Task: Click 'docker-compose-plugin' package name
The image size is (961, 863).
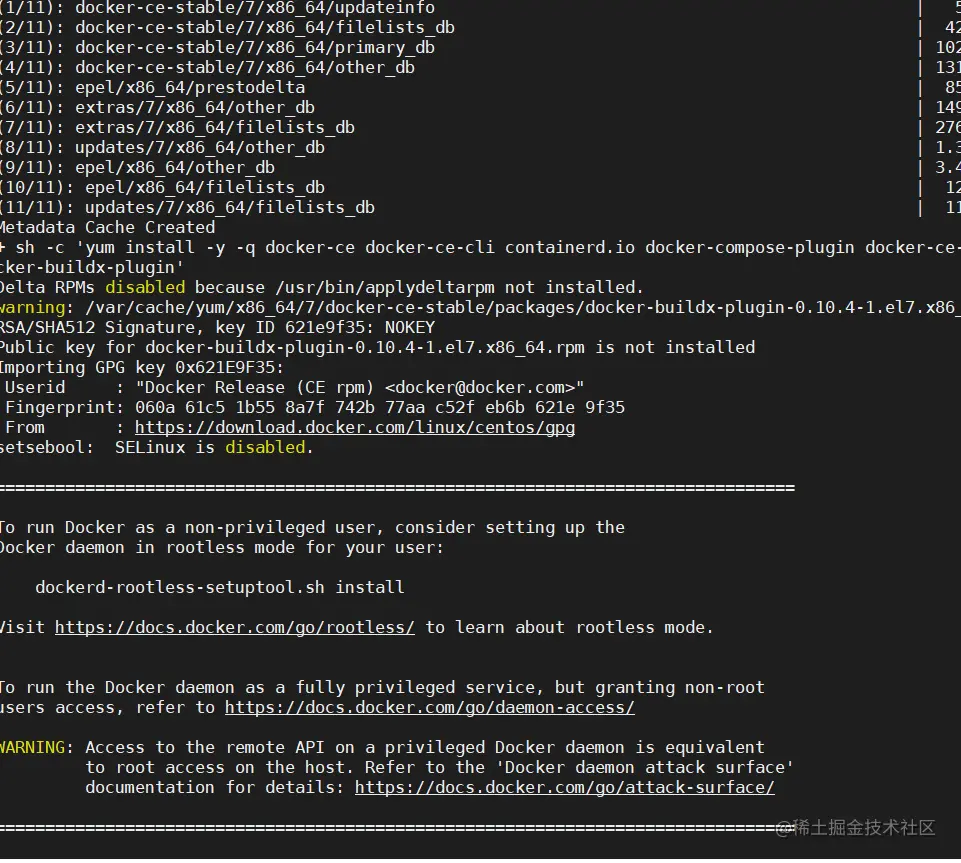Action: [750, 248]
